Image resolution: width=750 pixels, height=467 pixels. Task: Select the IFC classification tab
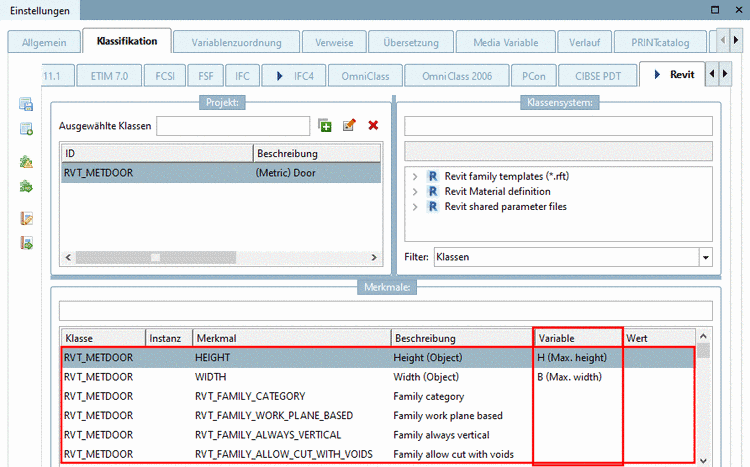point(242,76)
